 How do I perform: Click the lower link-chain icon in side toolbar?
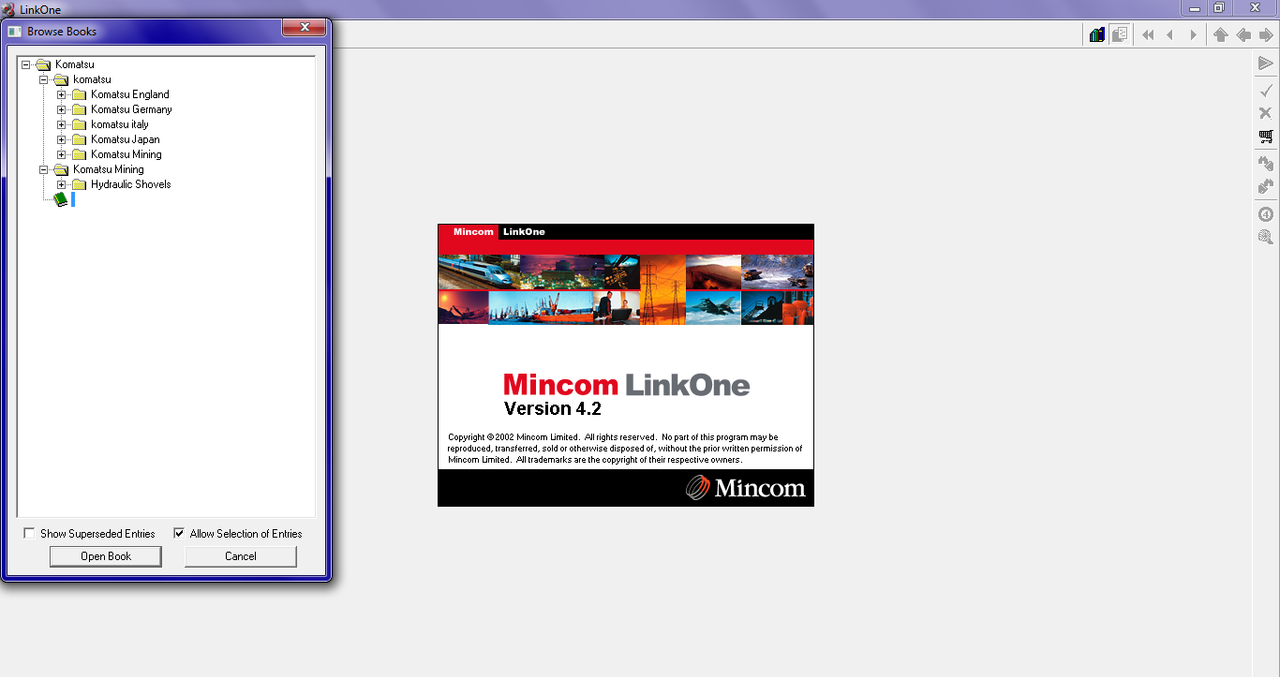pos(1266,187)
